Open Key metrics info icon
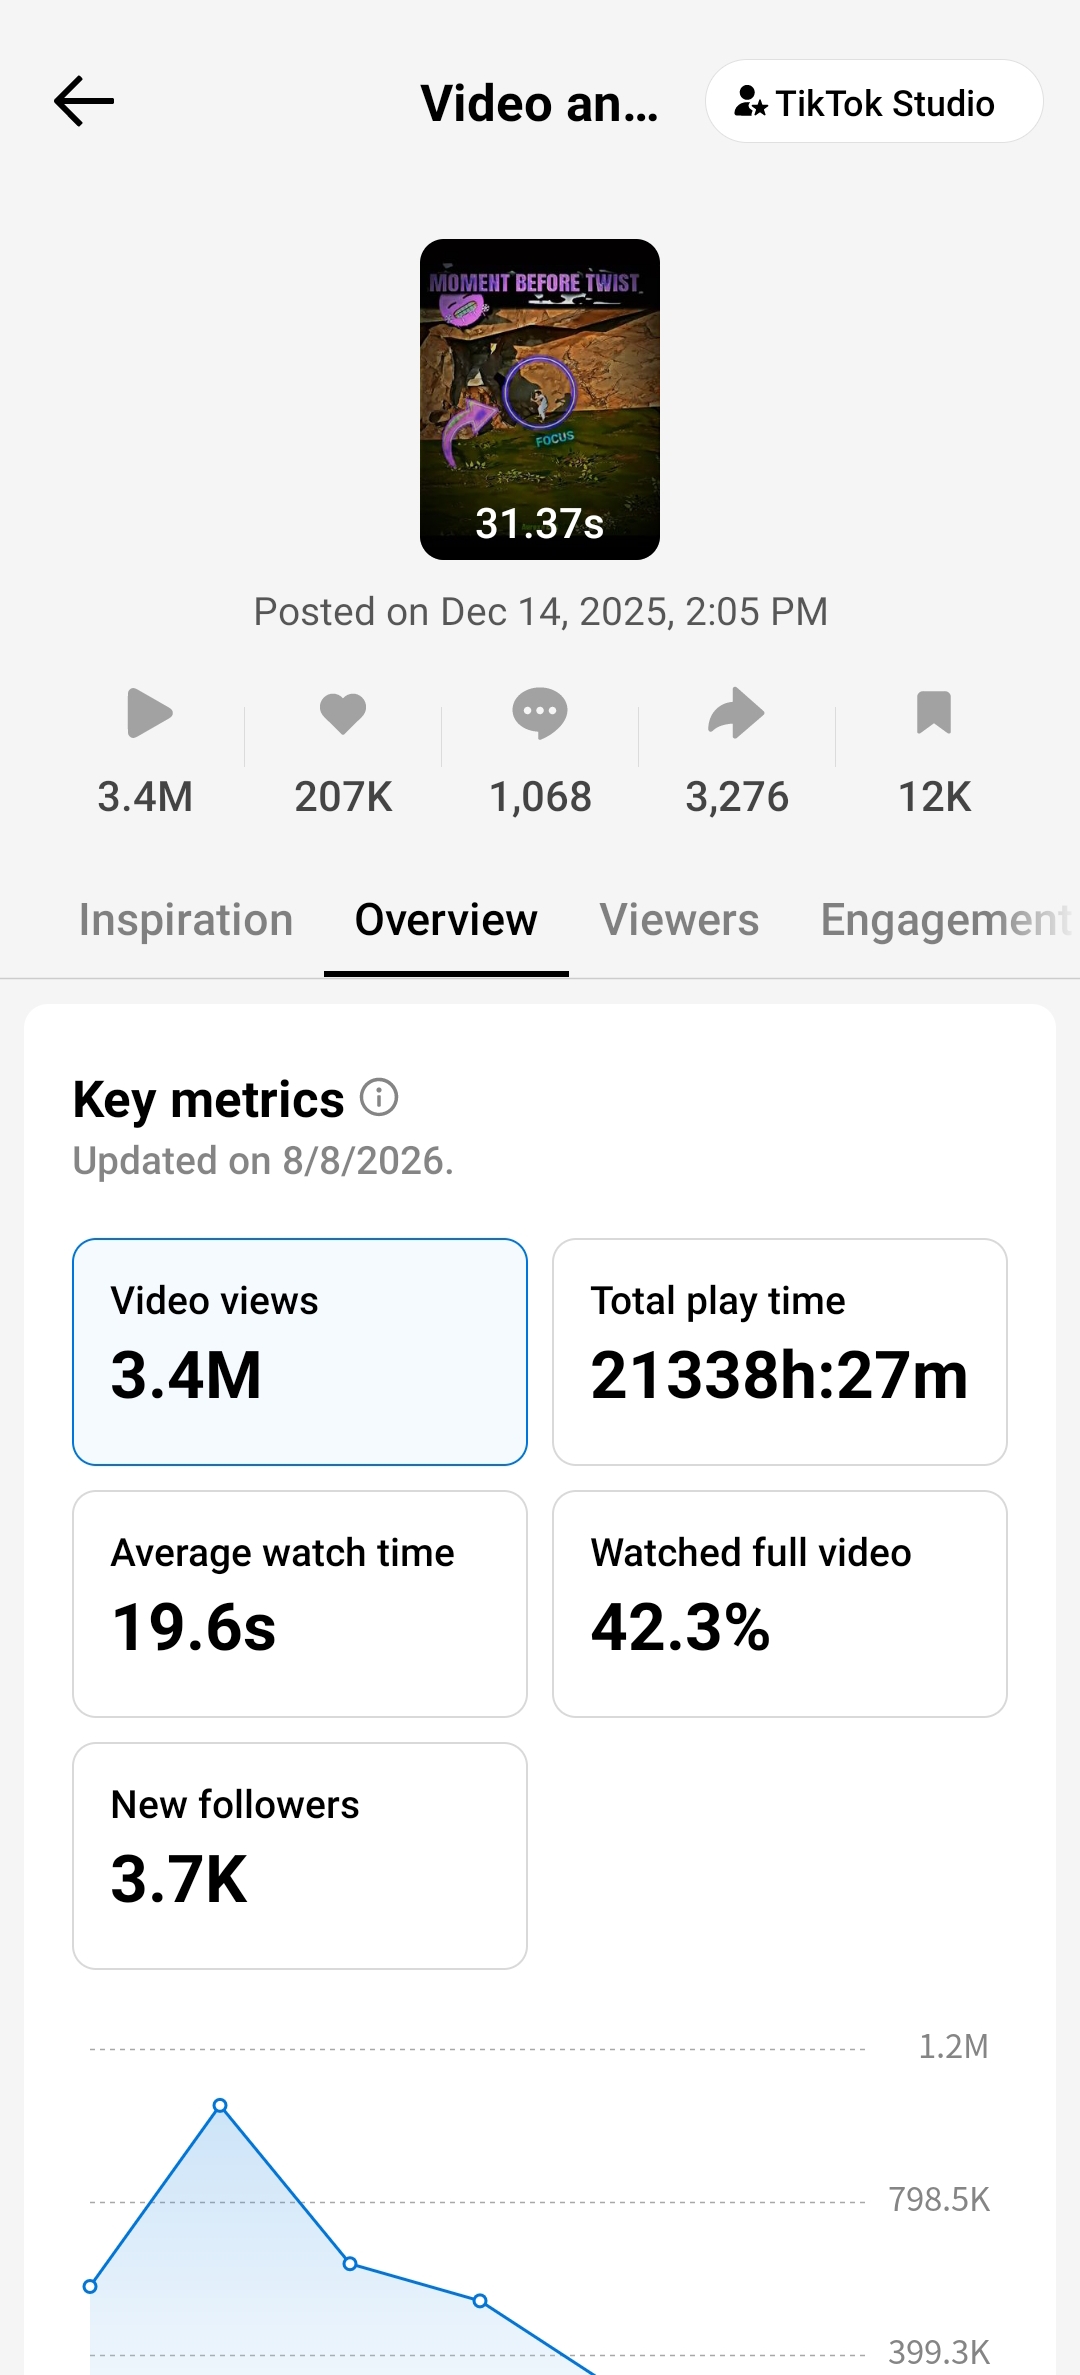Image resolution: width=1080 pixels, height=2375 pixels. (x=379, y=1097)
